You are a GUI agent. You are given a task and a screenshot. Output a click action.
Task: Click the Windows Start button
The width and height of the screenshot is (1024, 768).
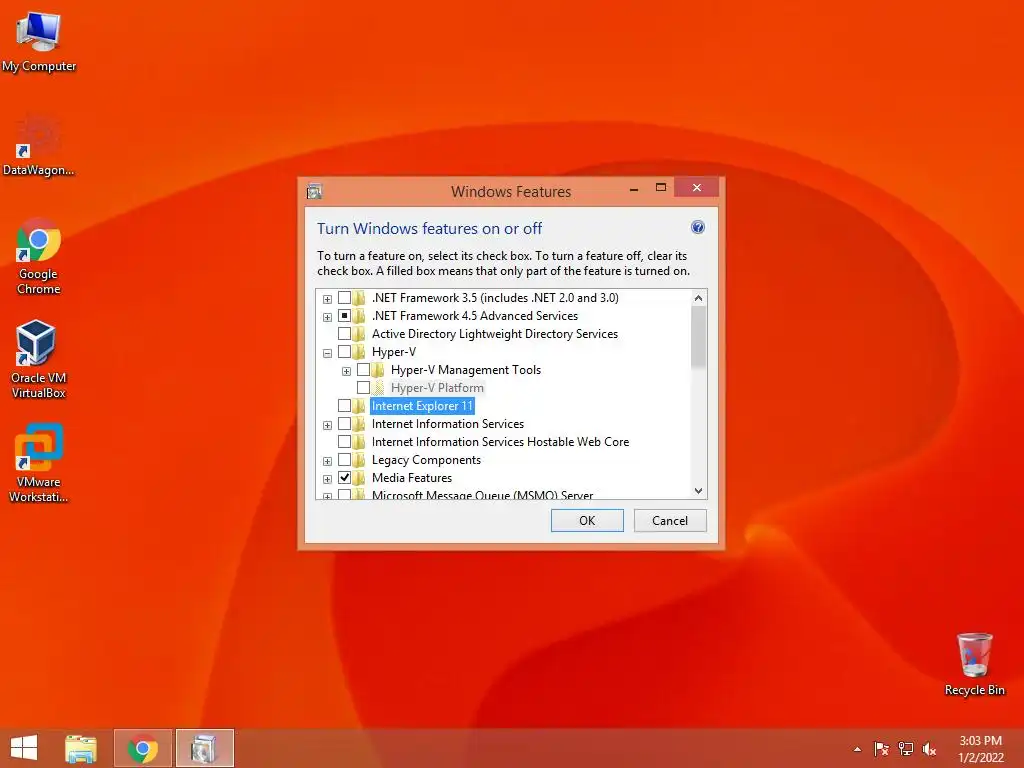click(x=24, y=748)
